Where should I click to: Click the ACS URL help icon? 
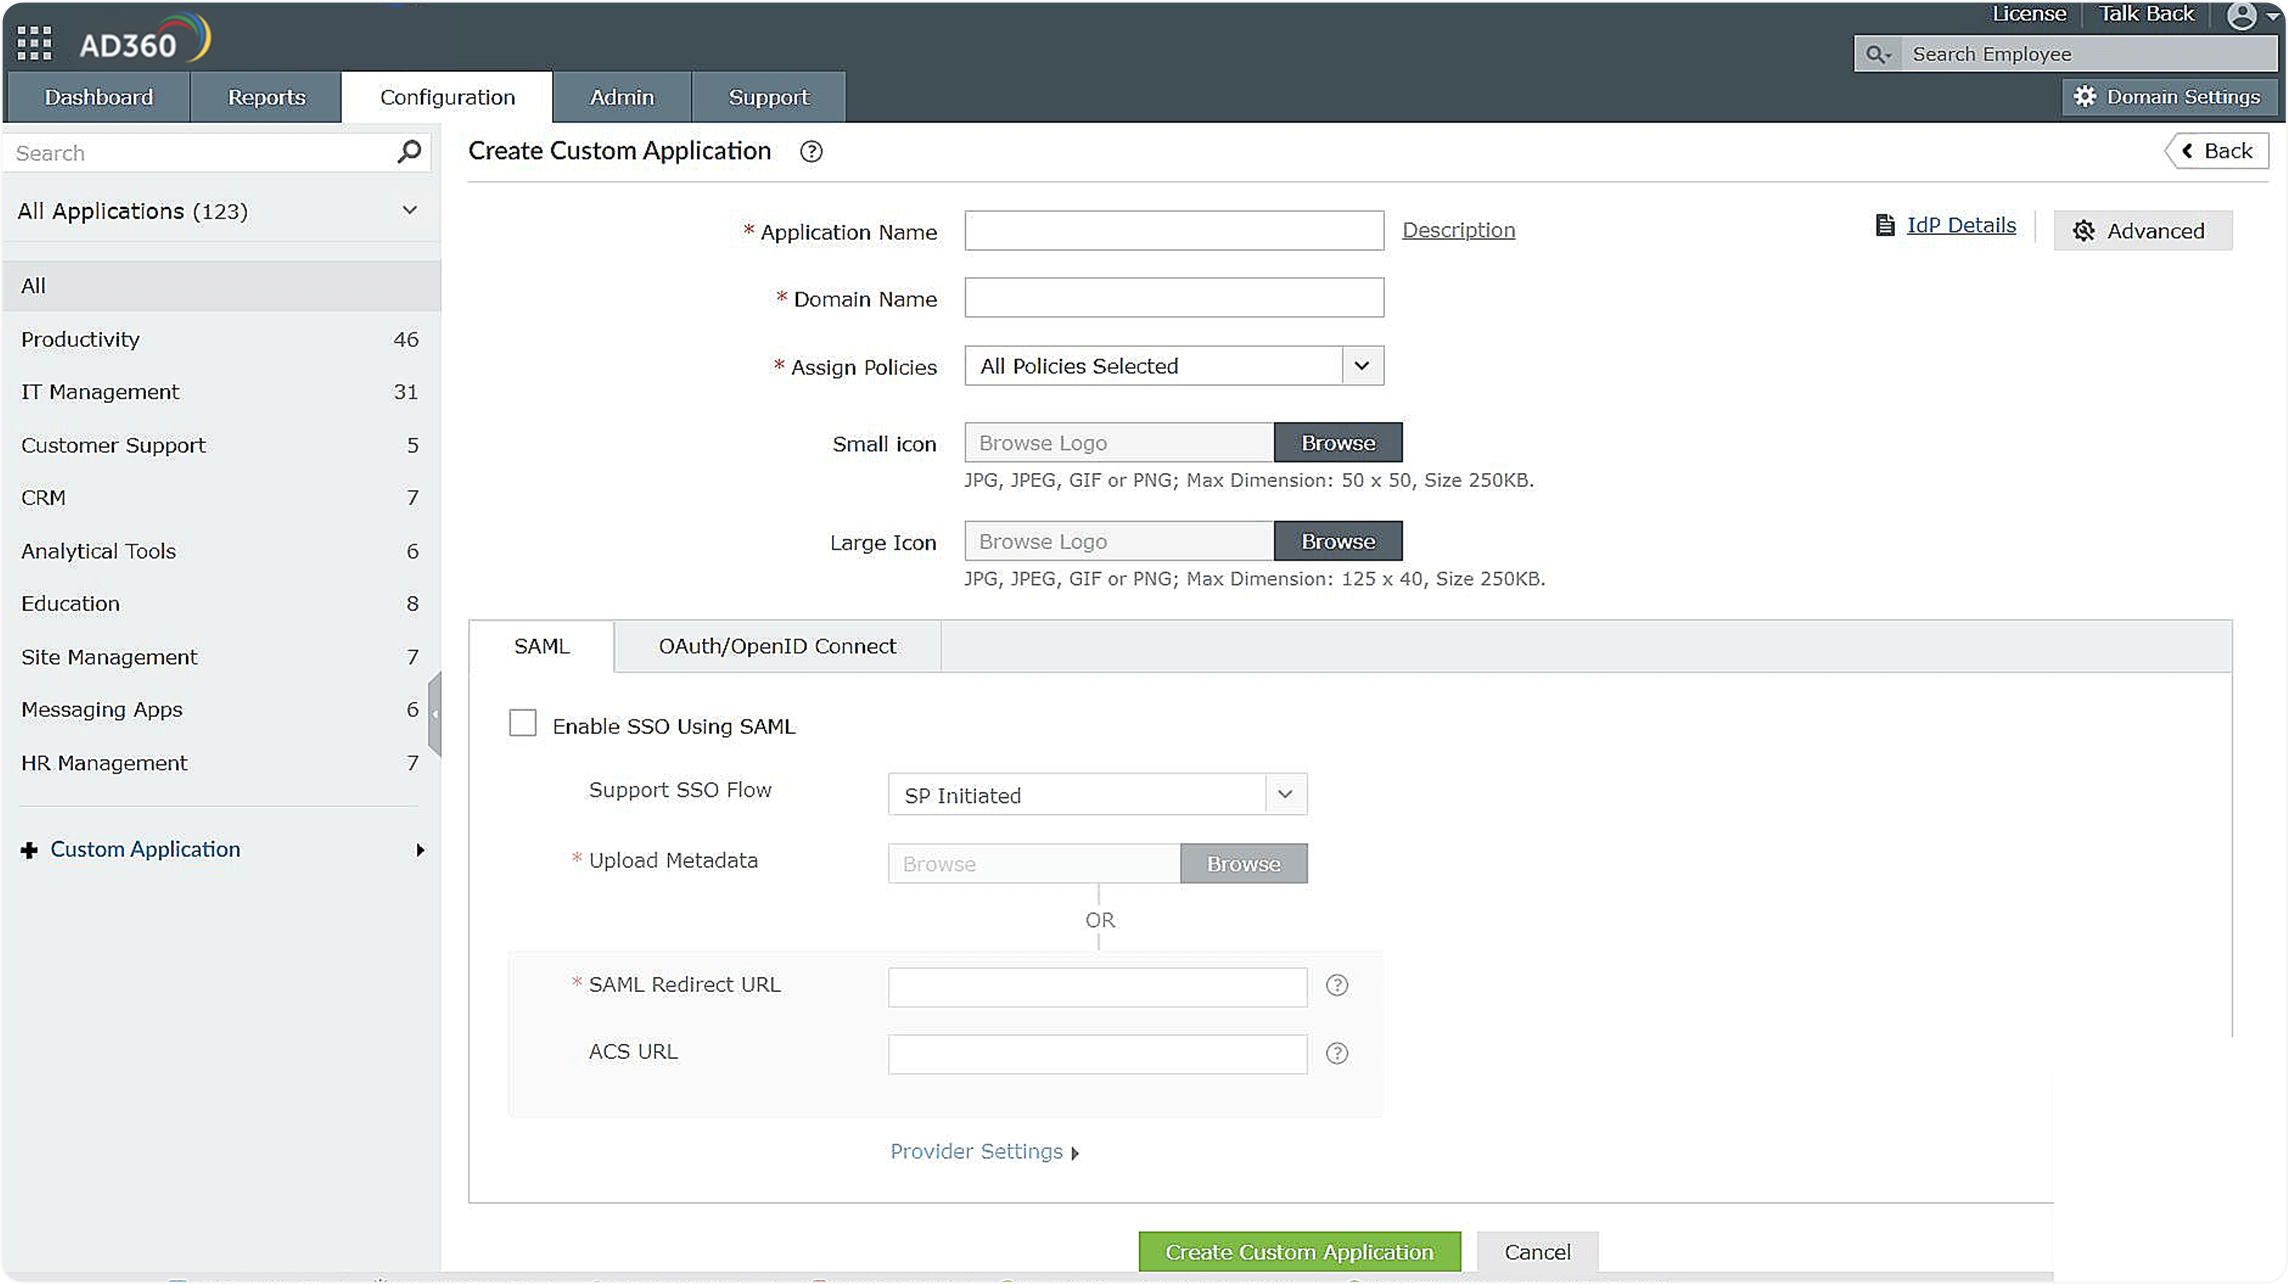[x=1337, y=1053]
